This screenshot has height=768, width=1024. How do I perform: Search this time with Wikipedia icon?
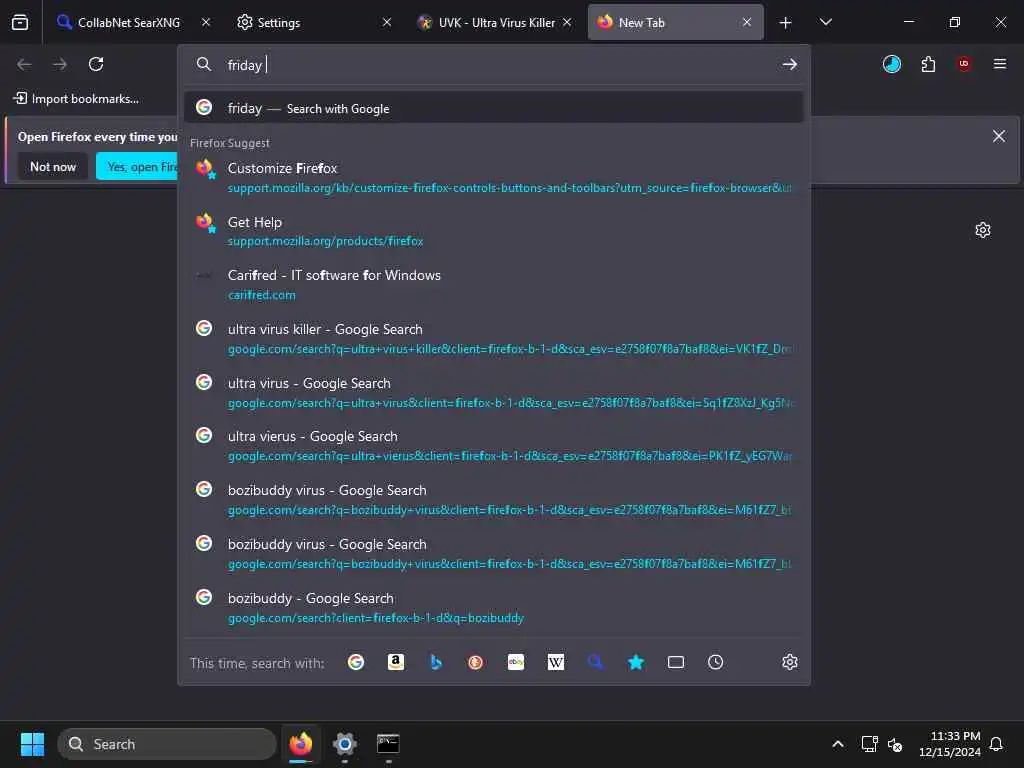pyautogui.click(x=556, y=662)
